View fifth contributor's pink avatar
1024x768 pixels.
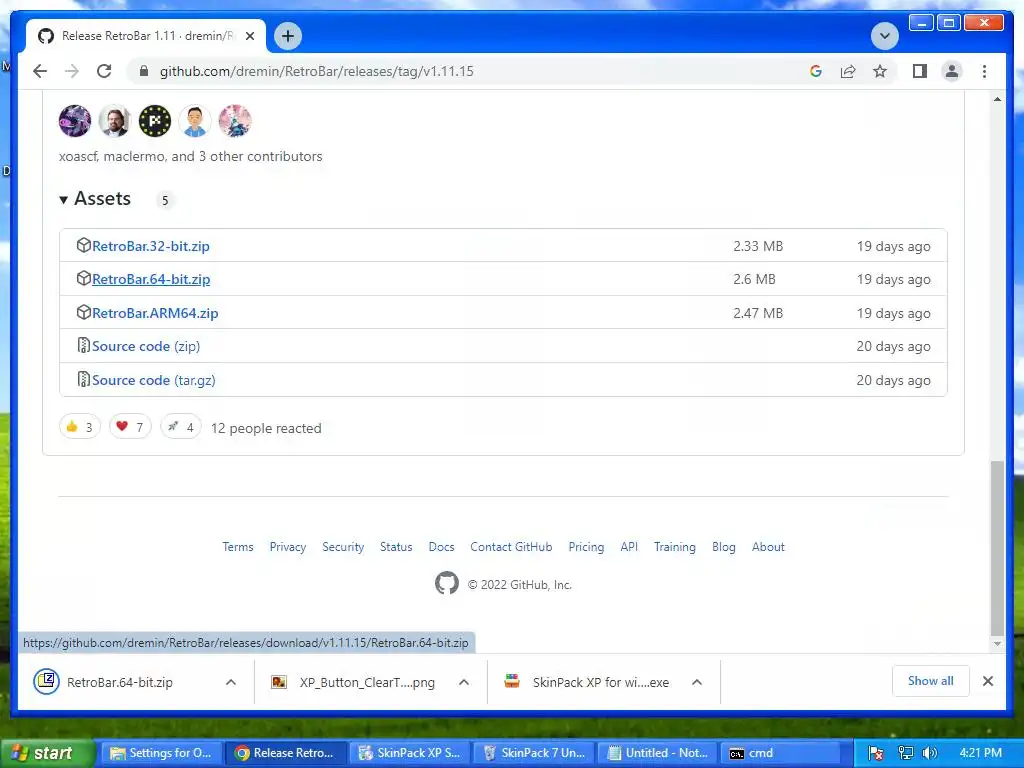click(x=234, y=121)
